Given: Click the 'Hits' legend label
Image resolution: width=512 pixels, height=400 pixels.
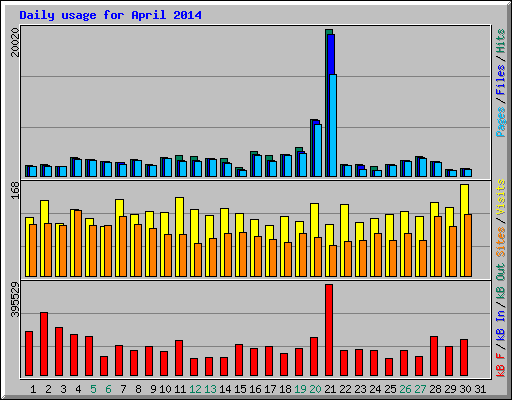Looking at the screenshot, I should [501, 41].
